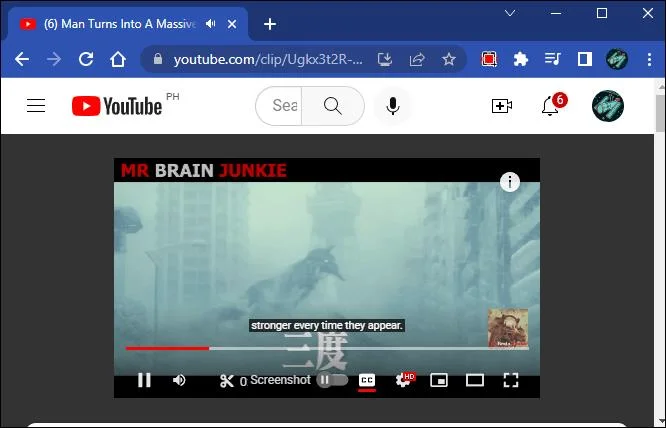Open YouTube notifications bell
666x428 pixels.
click(550, 106)
